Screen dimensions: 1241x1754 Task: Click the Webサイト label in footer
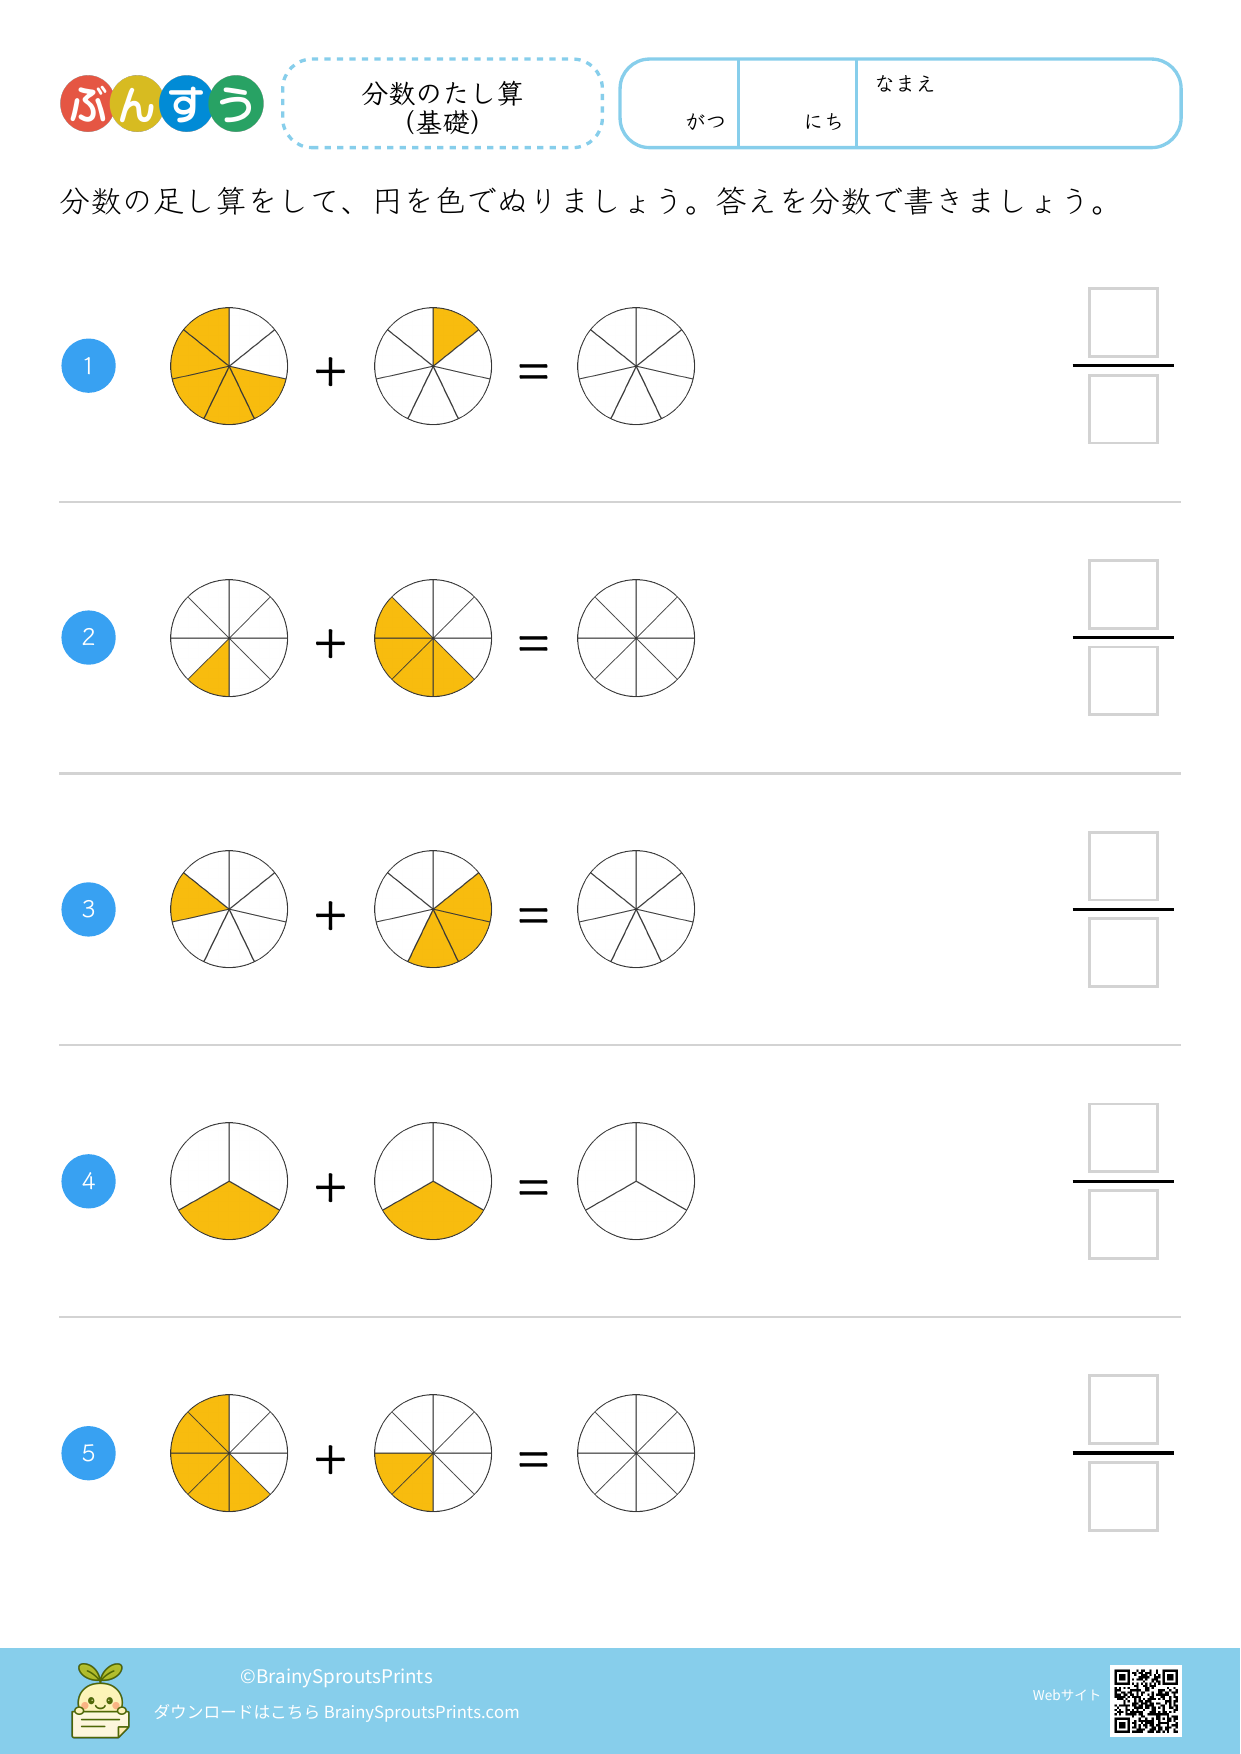1066,1695
